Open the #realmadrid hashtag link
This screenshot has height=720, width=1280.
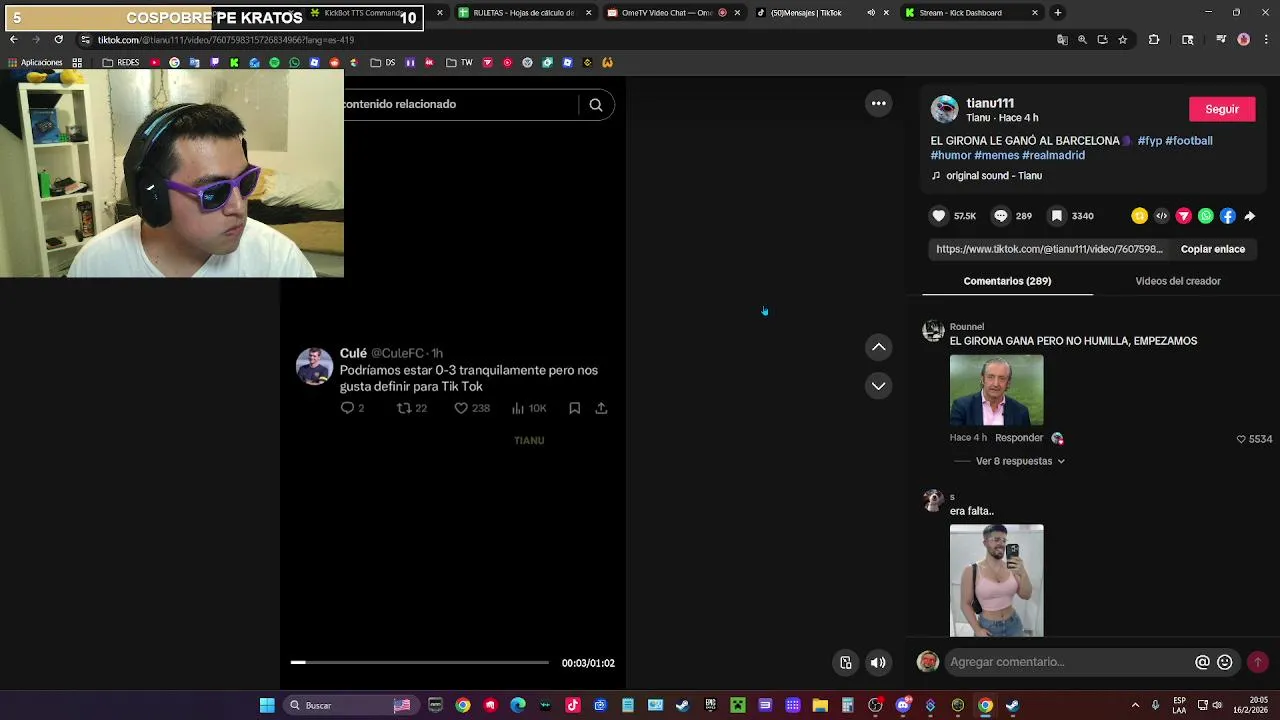coord(1053,156)
